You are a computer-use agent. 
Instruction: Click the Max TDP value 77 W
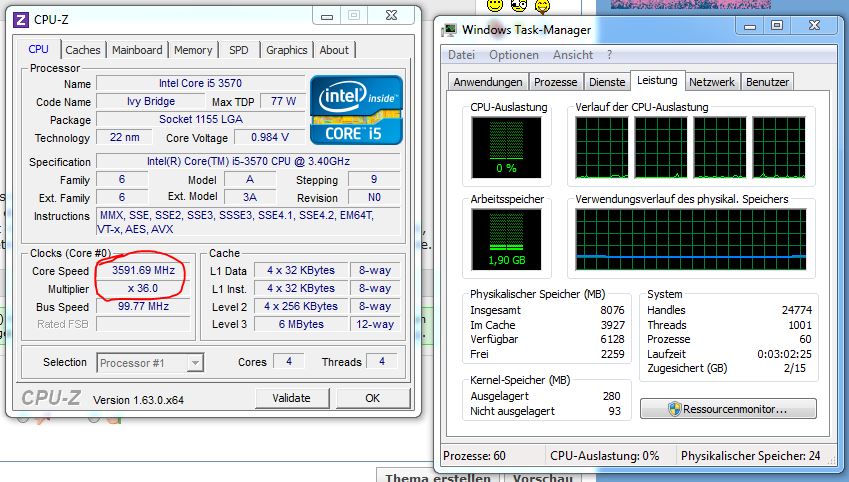click(x=283, y=101)
